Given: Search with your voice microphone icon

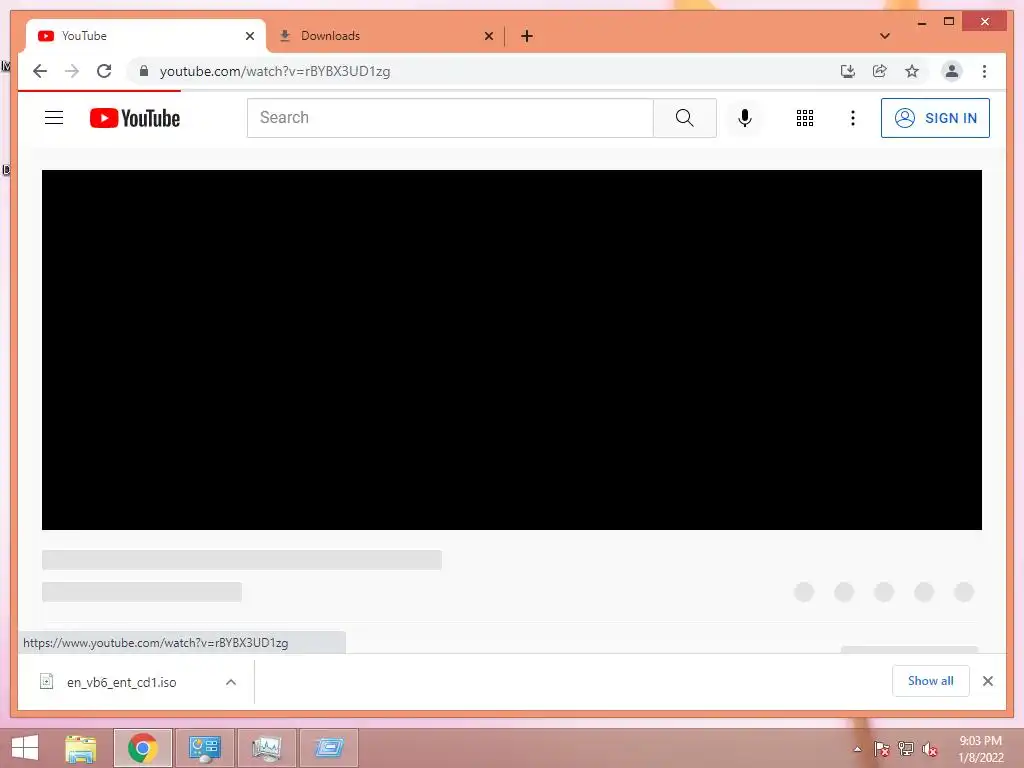Looking at the screenshot, I should [x=744, y=118].
